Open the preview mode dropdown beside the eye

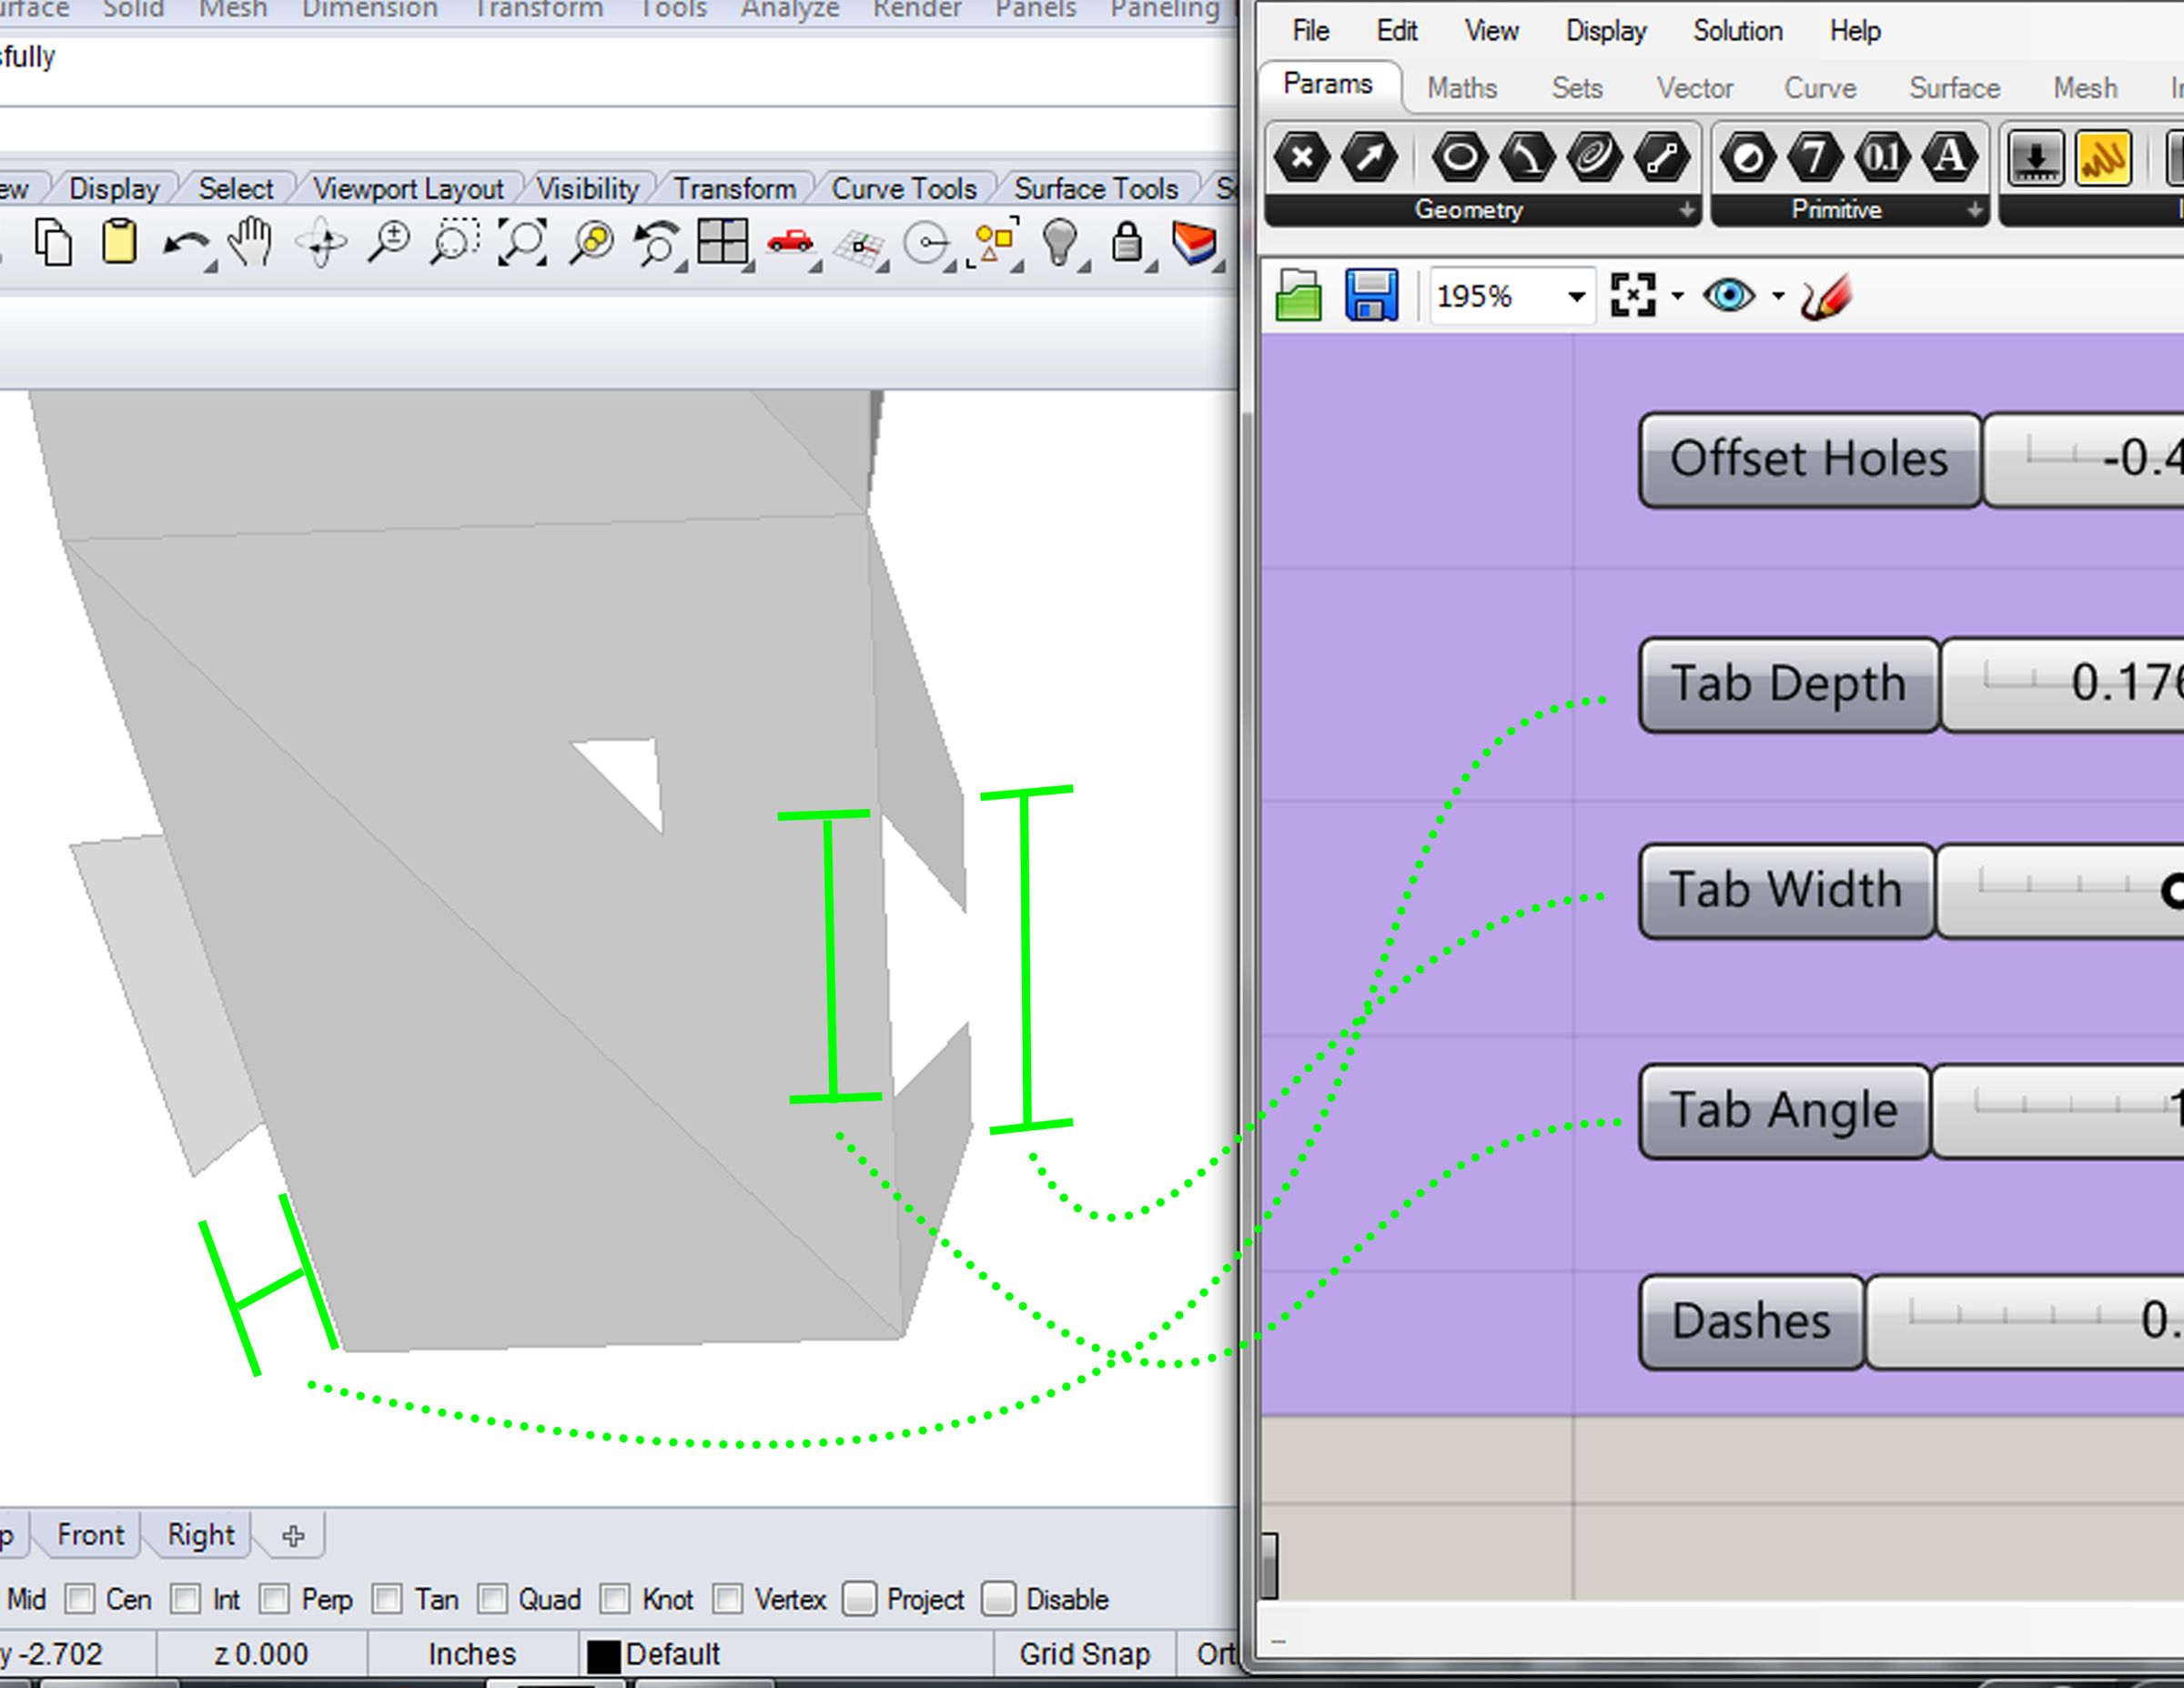(x=1777, y=295)
